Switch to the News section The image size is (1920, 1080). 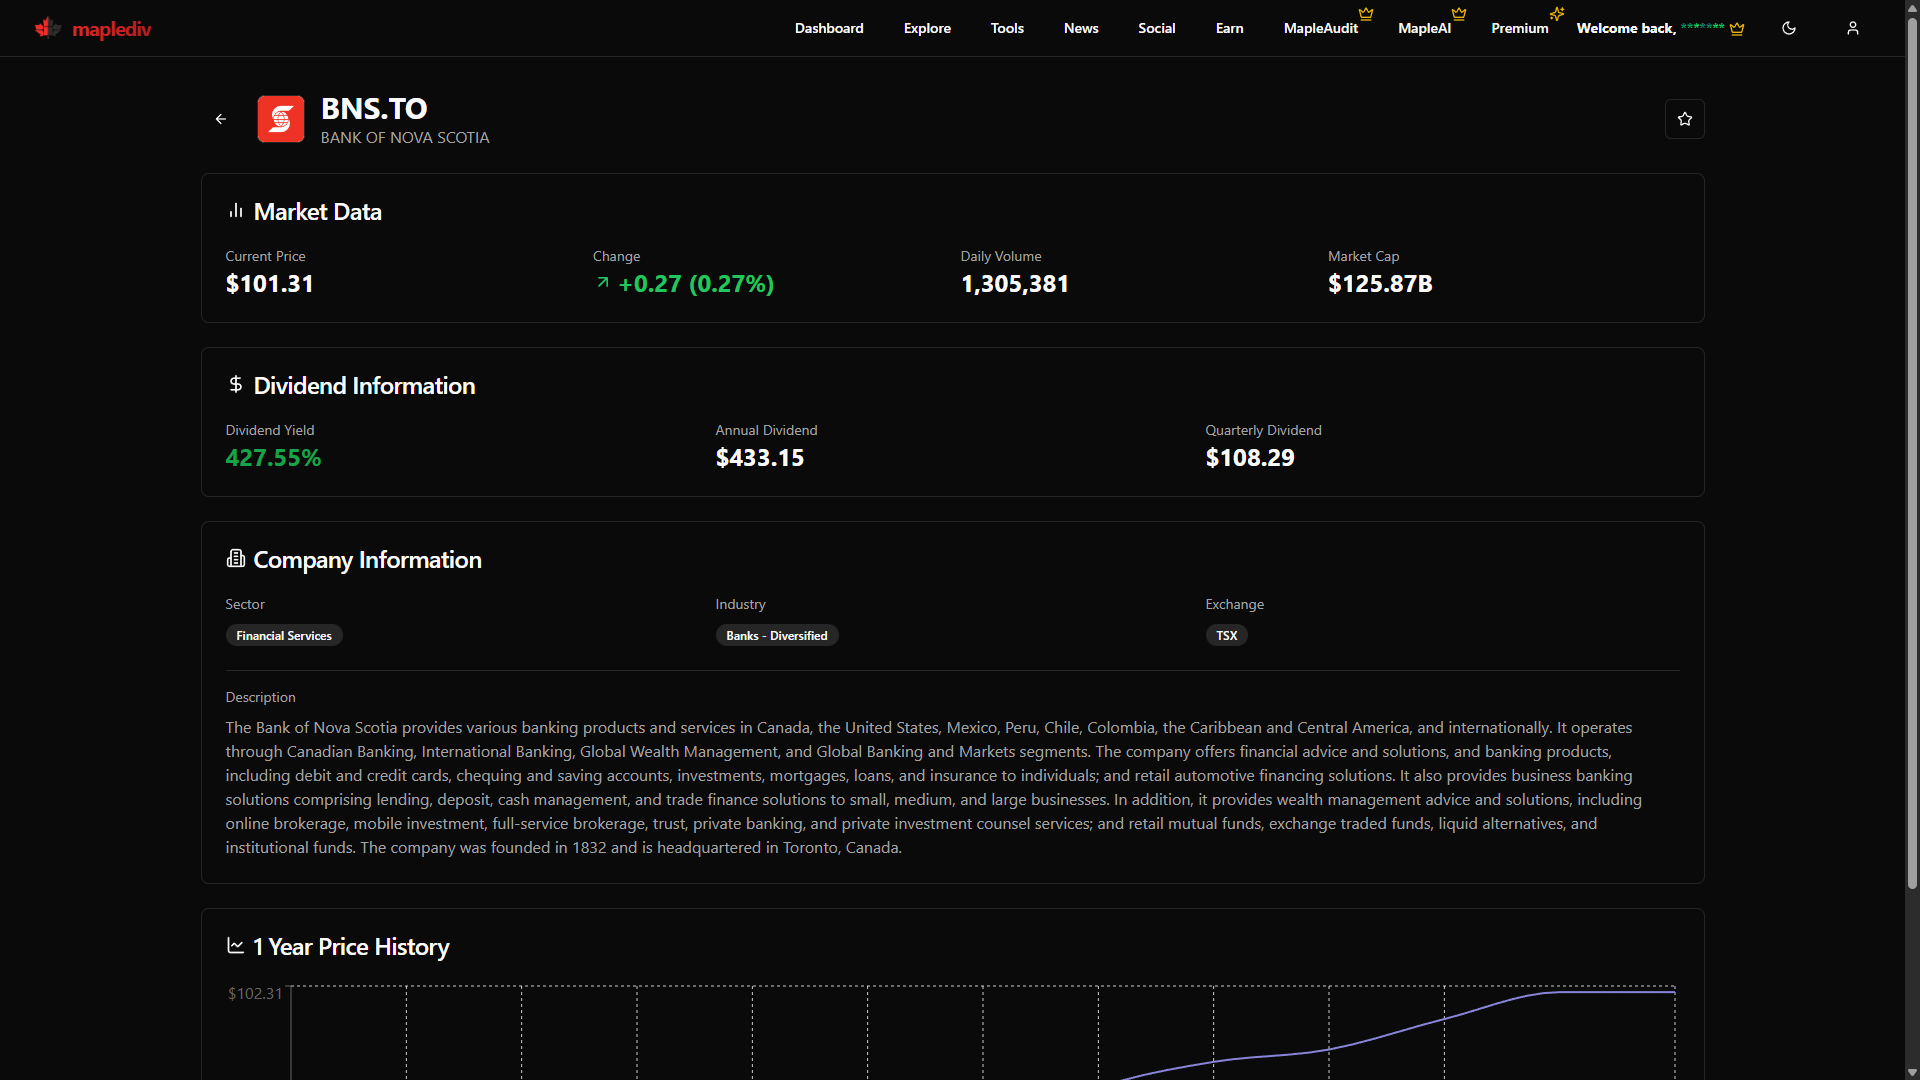1081,28
